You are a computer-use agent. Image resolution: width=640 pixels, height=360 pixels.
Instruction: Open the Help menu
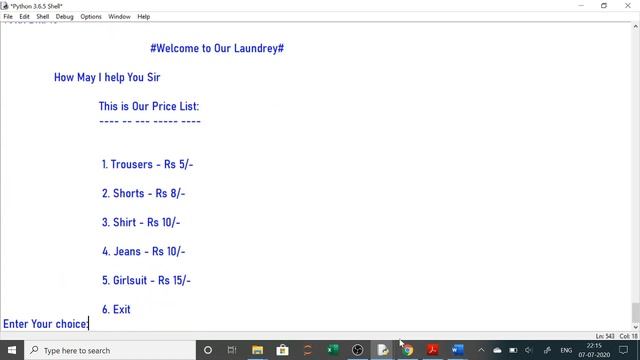143,17
